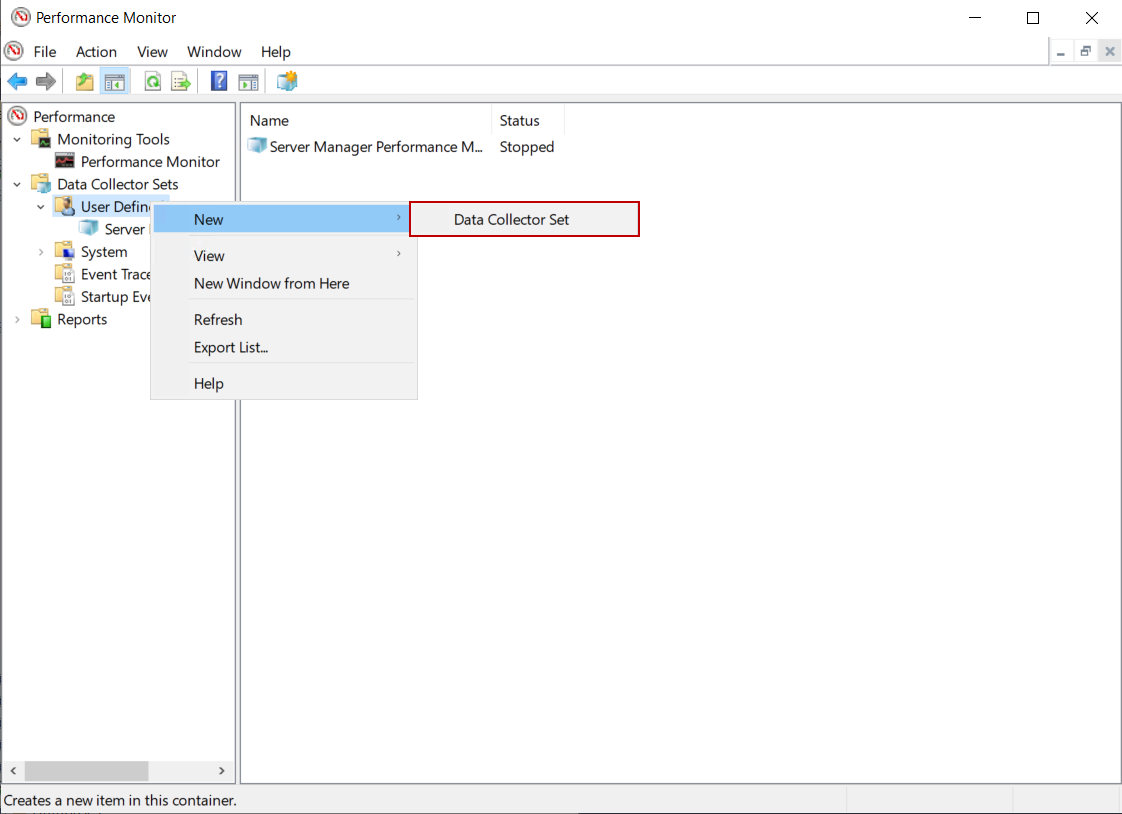Click the Reports folder icon
Screen dimensions: 1122x814
pyautogui.click(x=42, y=319)
